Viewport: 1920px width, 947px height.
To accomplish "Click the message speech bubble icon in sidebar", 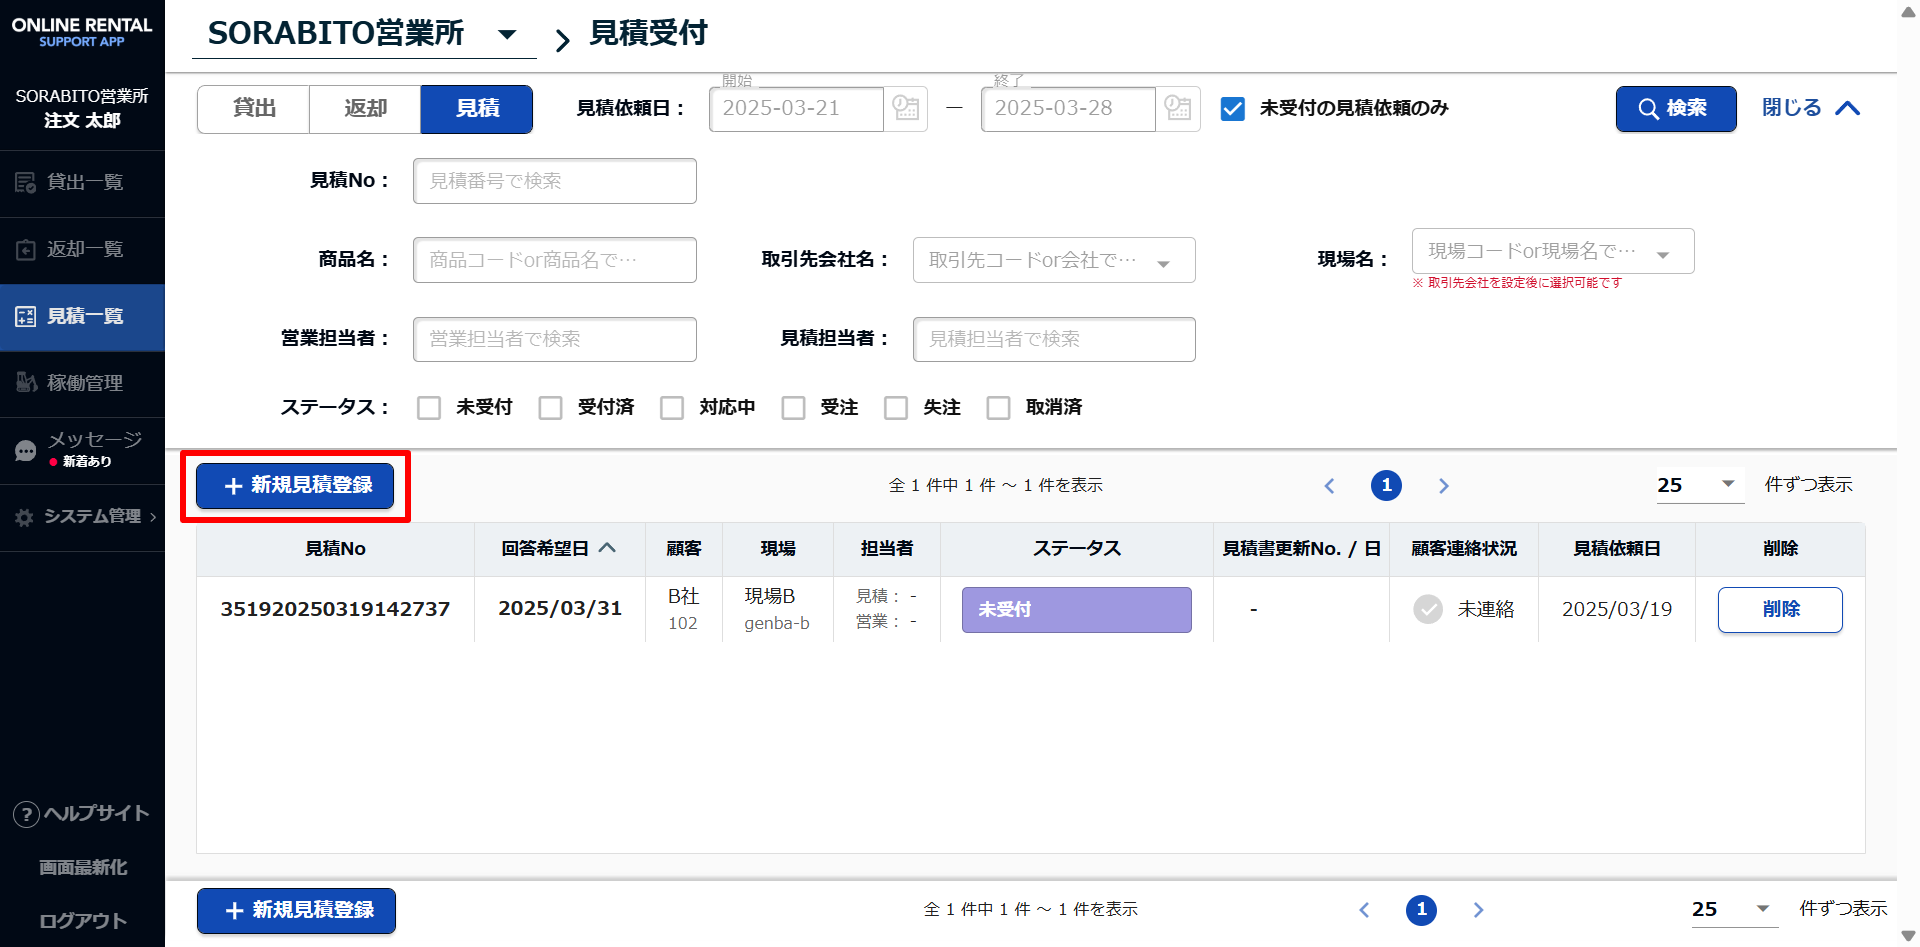I will [26, 451].
